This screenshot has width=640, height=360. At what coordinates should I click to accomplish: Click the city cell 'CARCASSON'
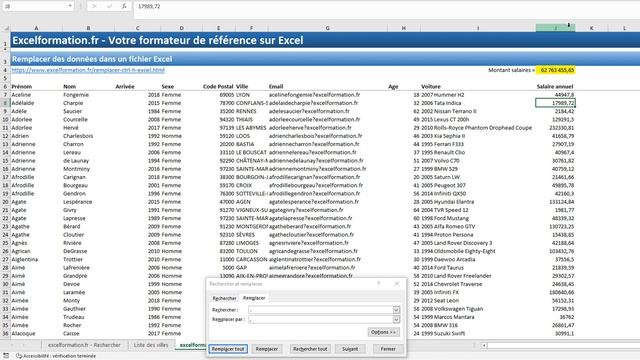coord(251,259)
